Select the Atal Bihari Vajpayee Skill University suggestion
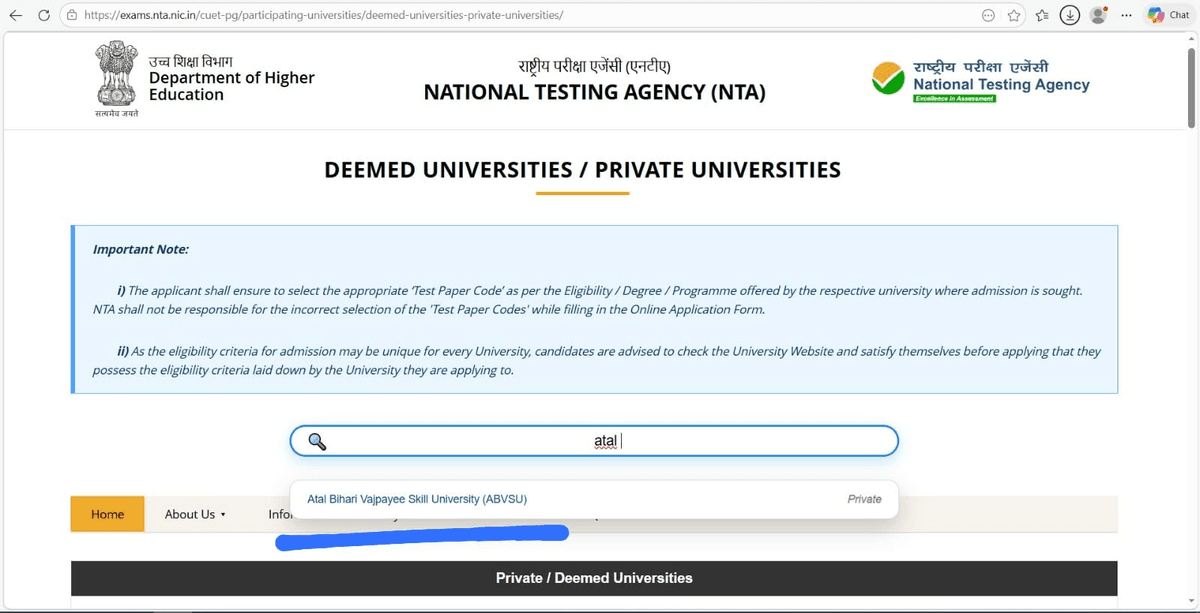The height and width of the screenshot is (613, 1200). pyautogui.click(x=417, y=499)
